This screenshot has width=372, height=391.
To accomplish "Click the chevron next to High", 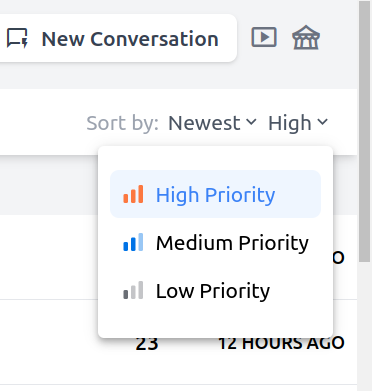I will (x=322, y=122).
